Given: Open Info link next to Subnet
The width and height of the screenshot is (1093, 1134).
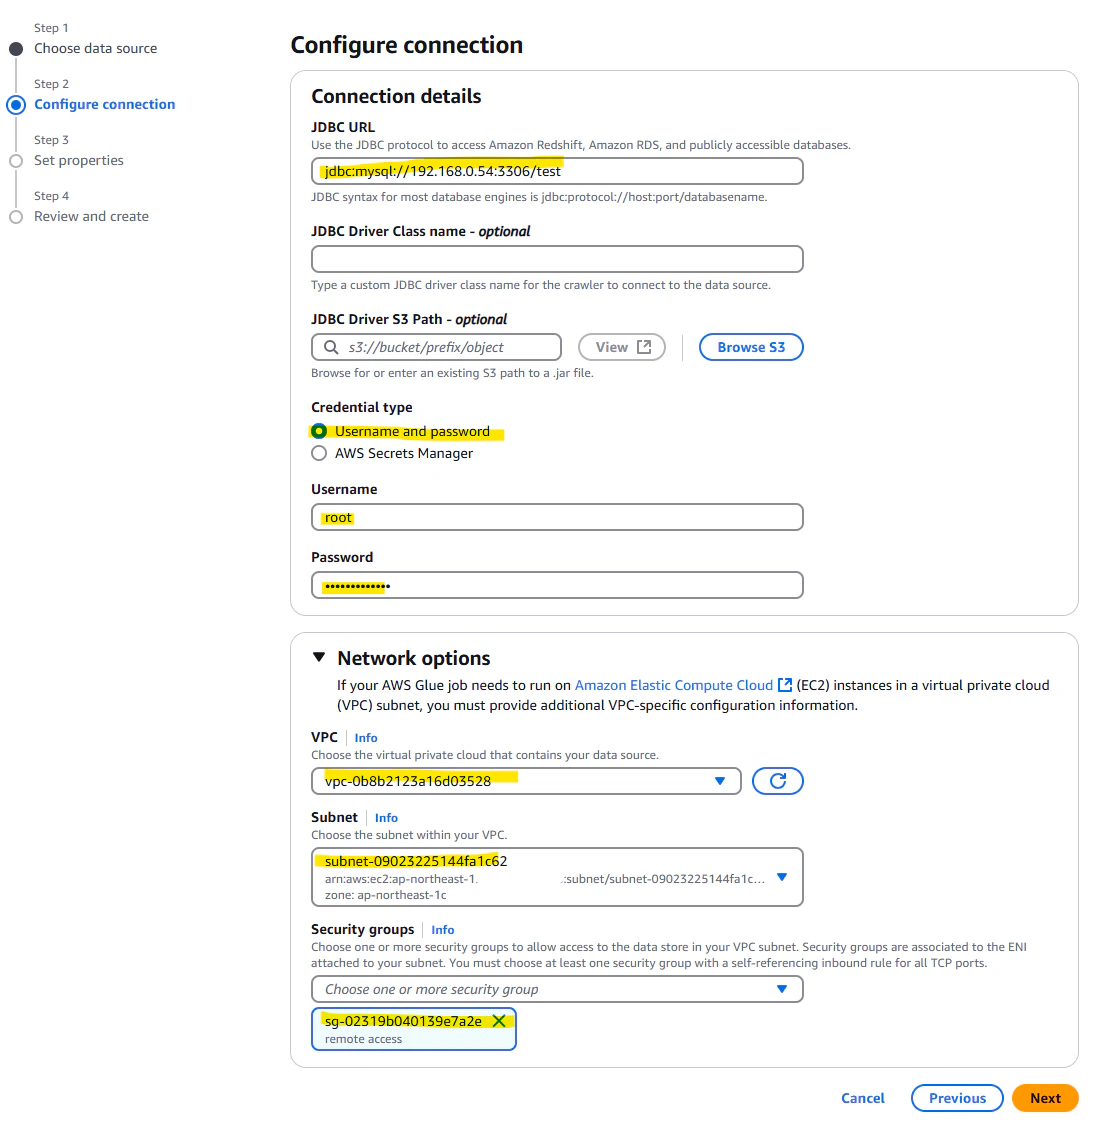Looking at the screenshot, I should click(x=386, y=818).
